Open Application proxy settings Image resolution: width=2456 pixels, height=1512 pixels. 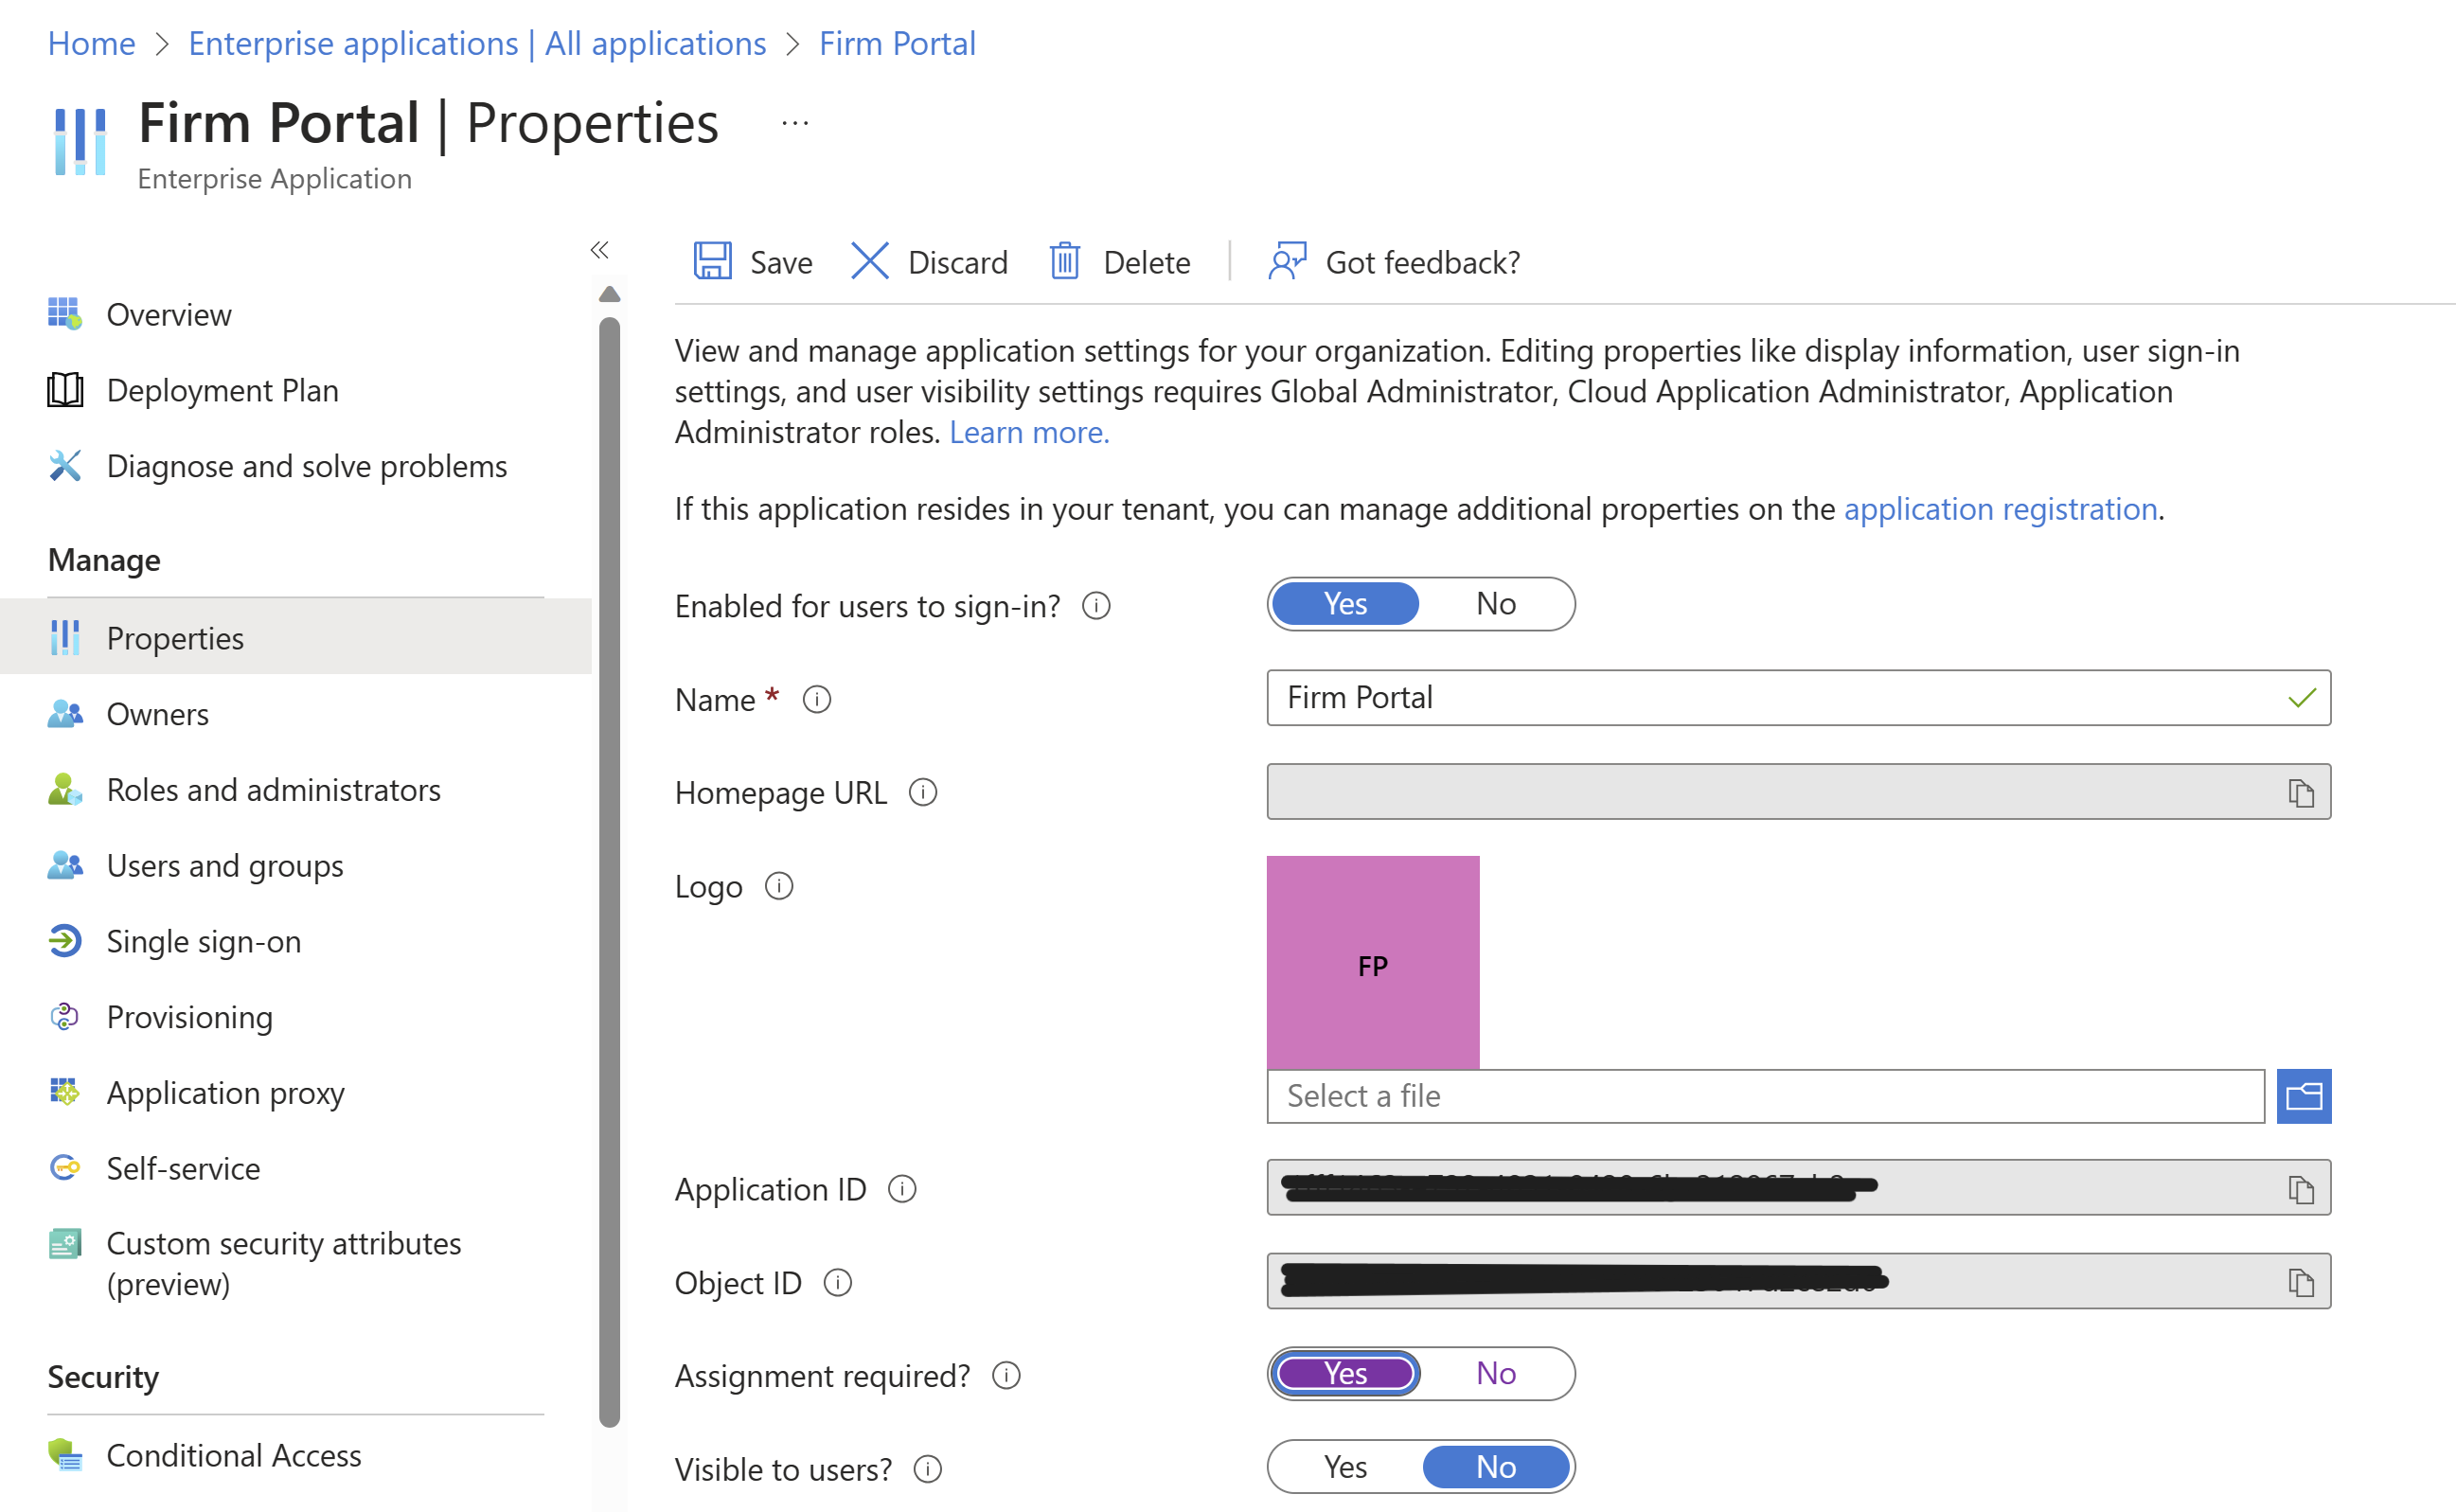tap(296, 1093)
